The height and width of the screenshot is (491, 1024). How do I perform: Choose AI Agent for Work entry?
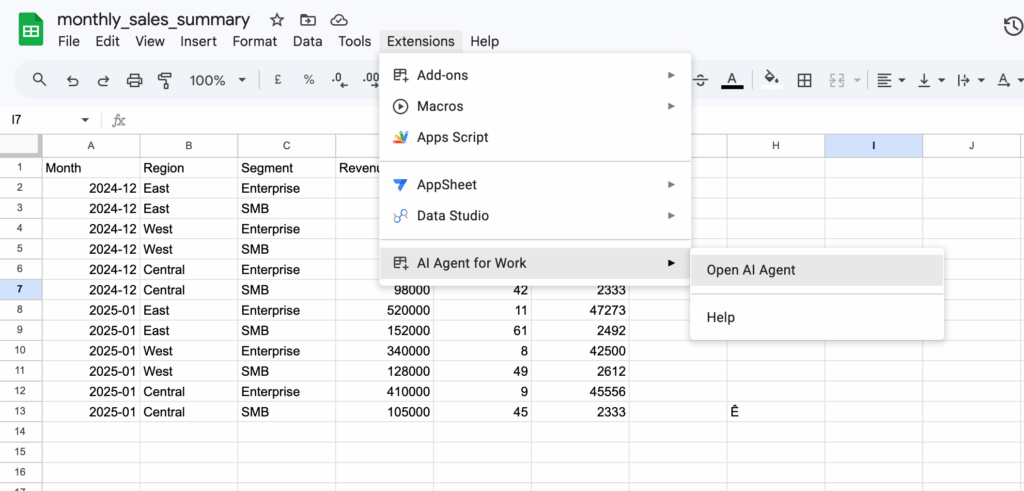point(536,263)
